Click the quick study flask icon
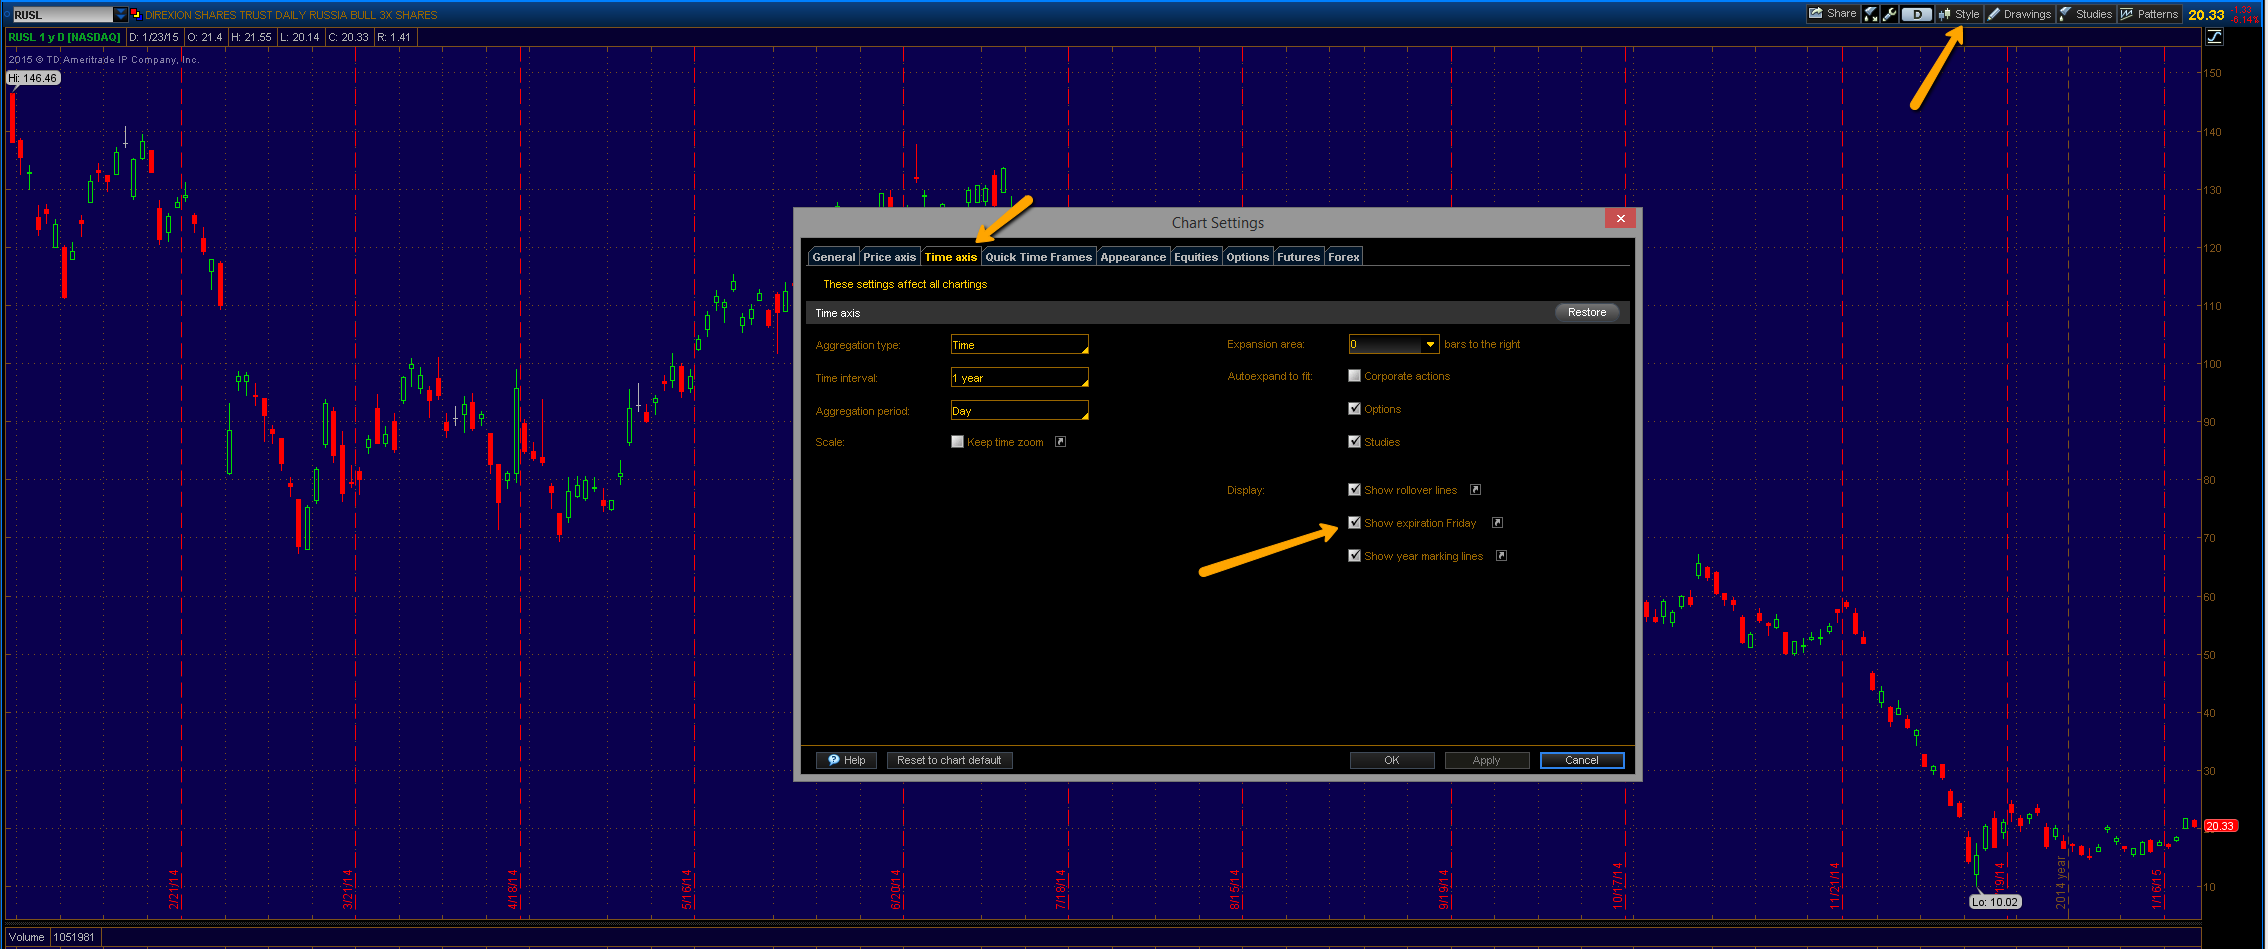This screenshot has height=949, width=2268. (1870, 14)
